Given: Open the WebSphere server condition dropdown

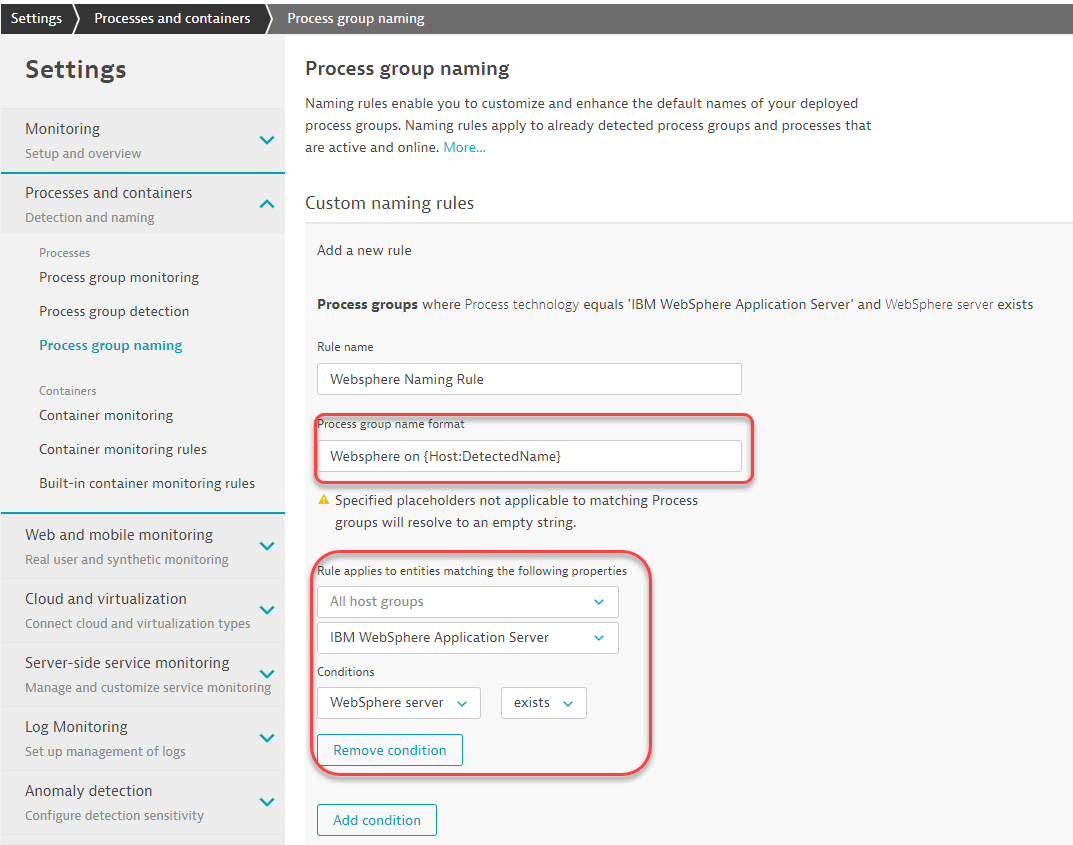Looking at the screenshot, I should (399, 703).
